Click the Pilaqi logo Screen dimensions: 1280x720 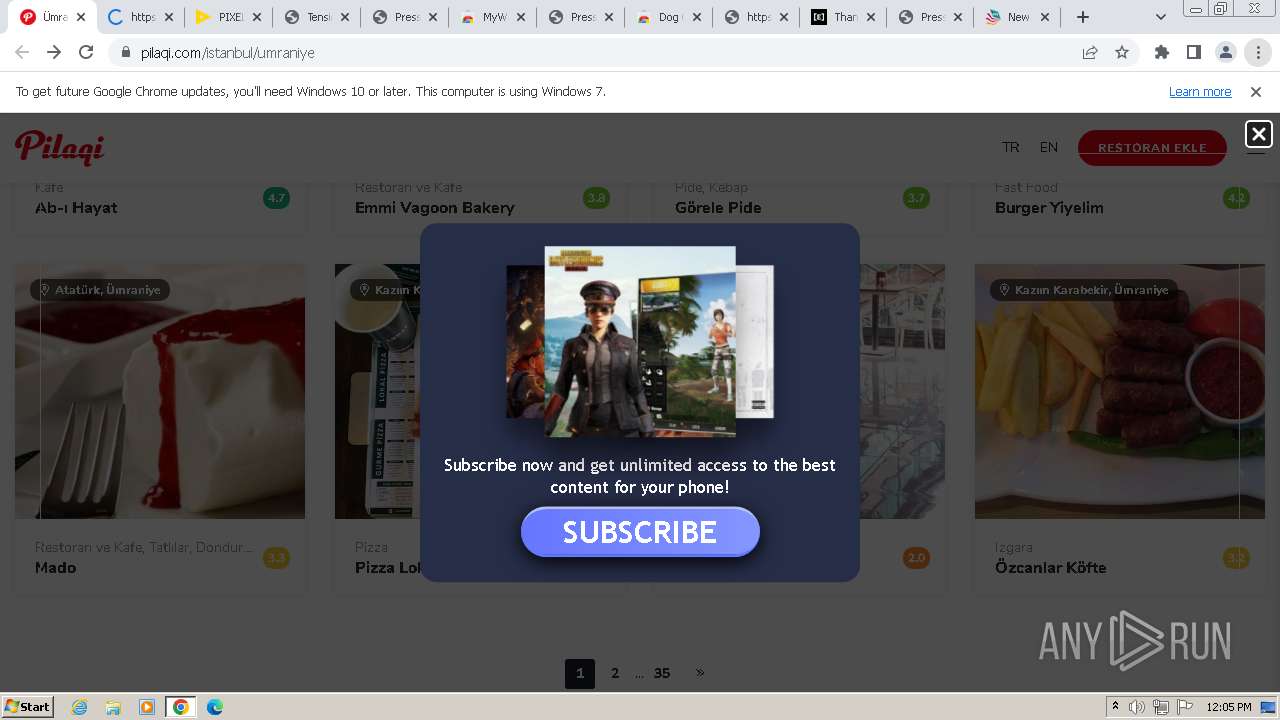click(x=60, y=148)
